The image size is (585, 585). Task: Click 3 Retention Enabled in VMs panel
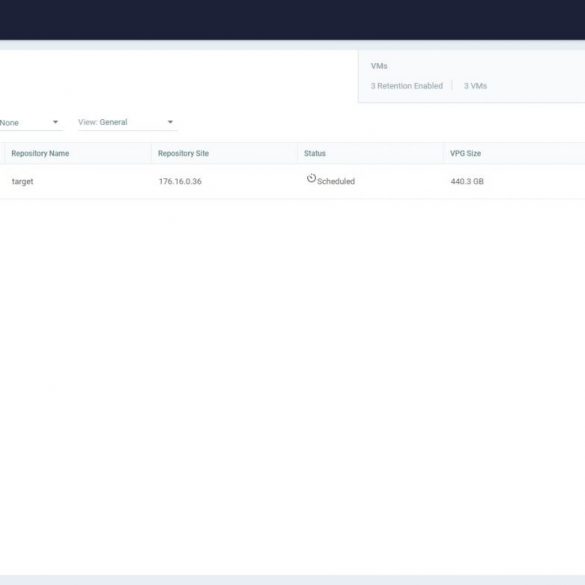point(407,86)
